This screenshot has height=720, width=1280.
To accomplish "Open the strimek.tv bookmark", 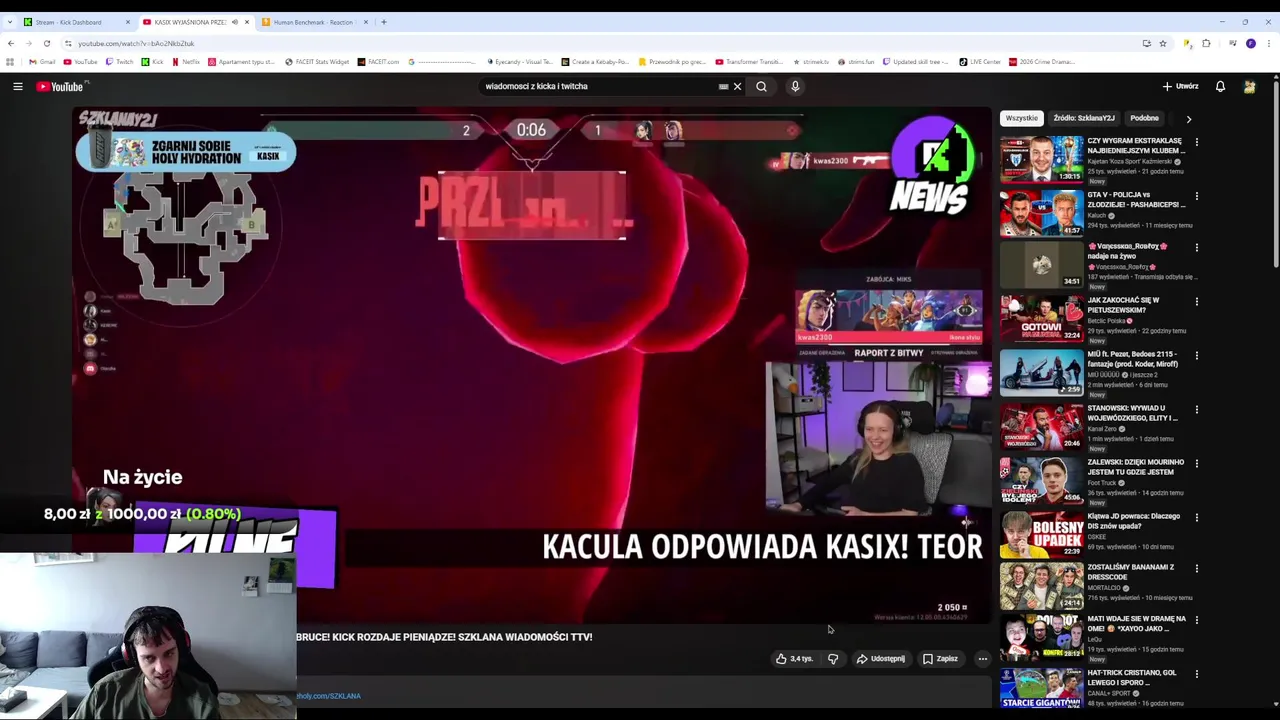I will (x=810, y=62).
